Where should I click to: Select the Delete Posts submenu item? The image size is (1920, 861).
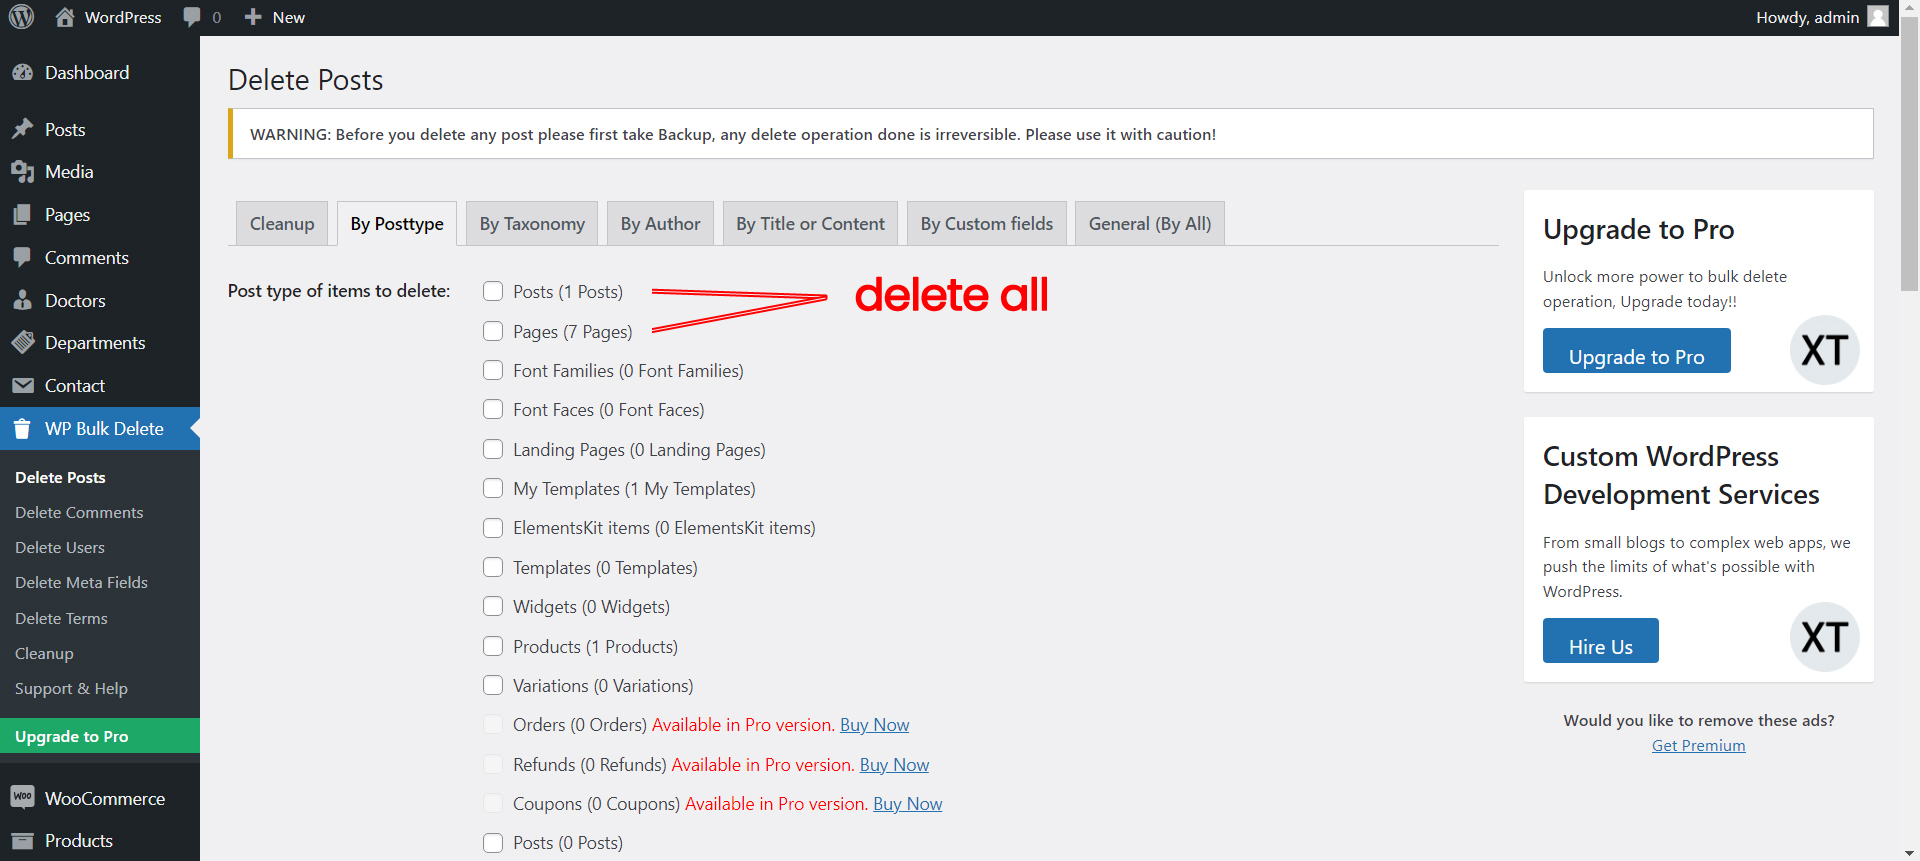[60, 478]
